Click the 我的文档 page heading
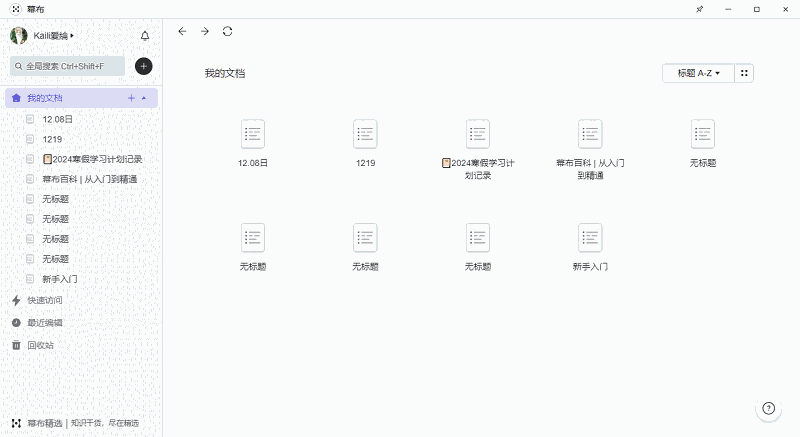800x437 pixels. 224,73
